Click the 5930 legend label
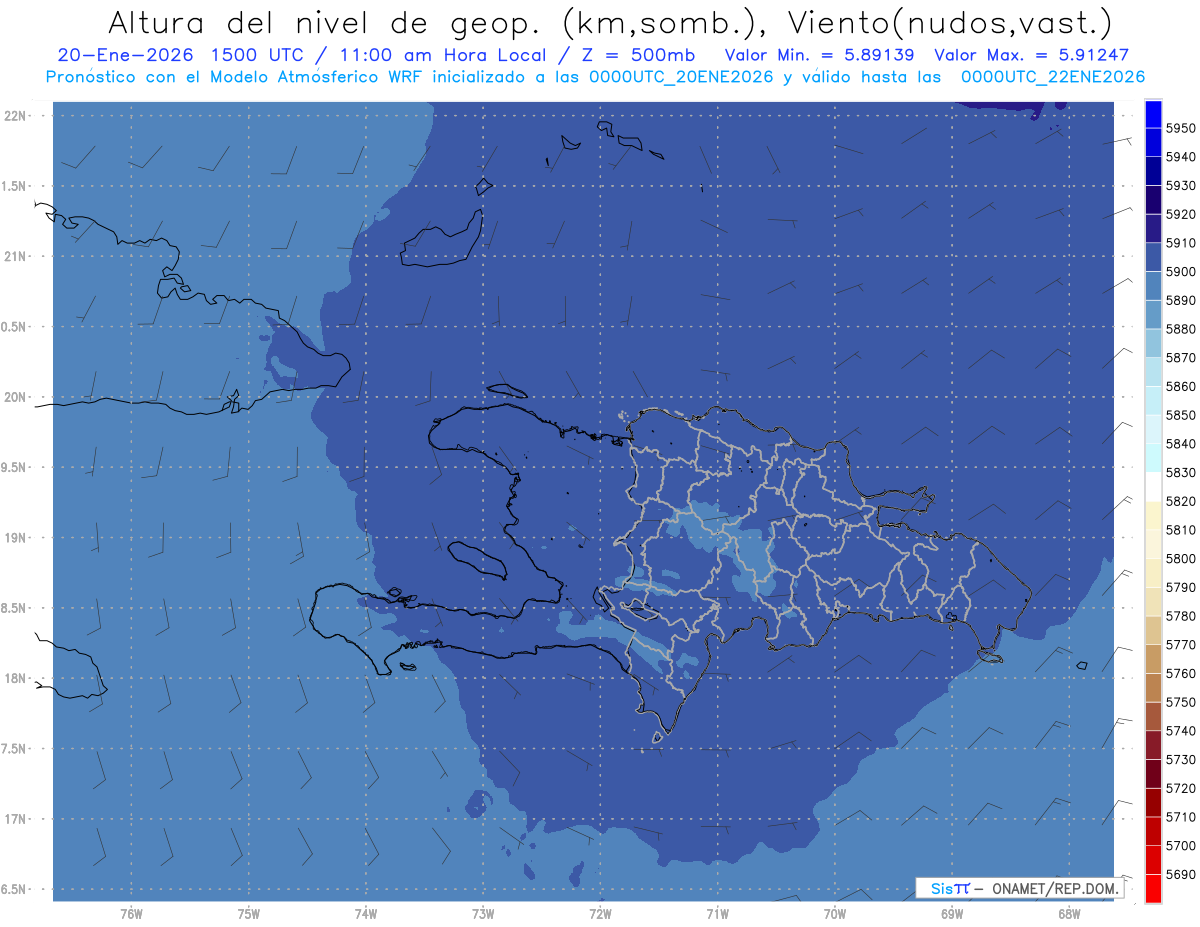 1180,186
